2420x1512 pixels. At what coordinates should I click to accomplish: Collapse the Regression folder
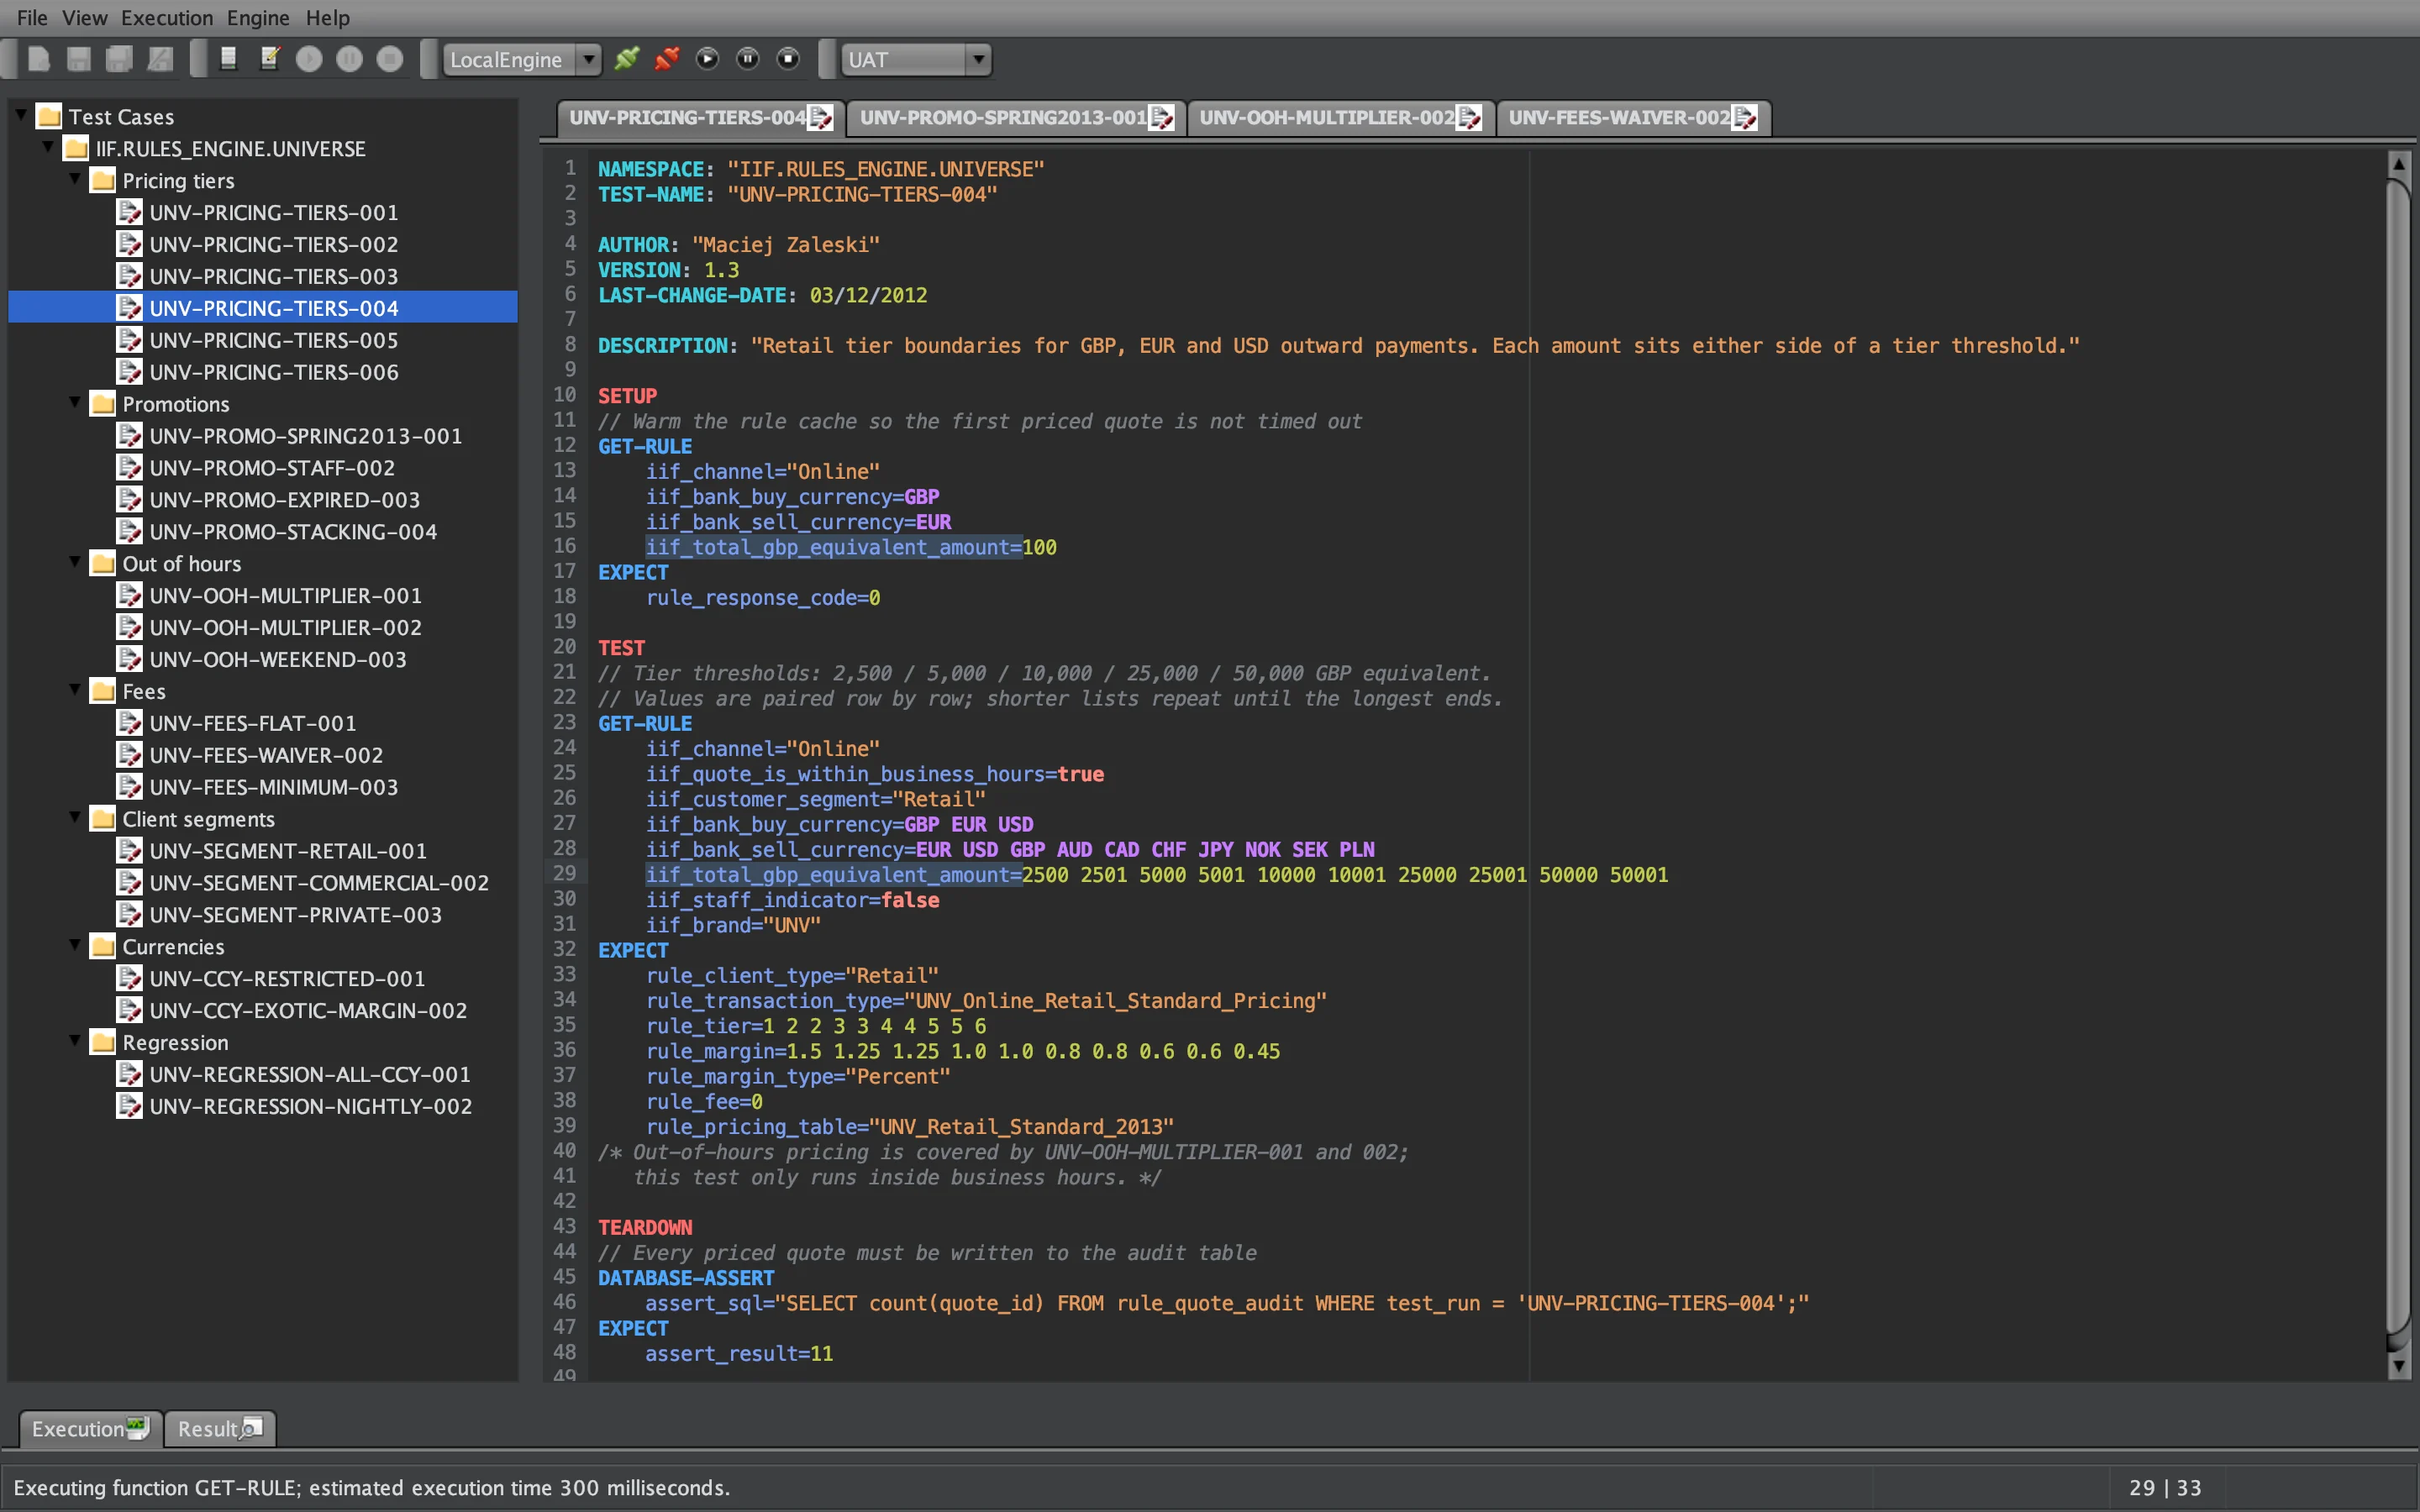[75, 1041]
